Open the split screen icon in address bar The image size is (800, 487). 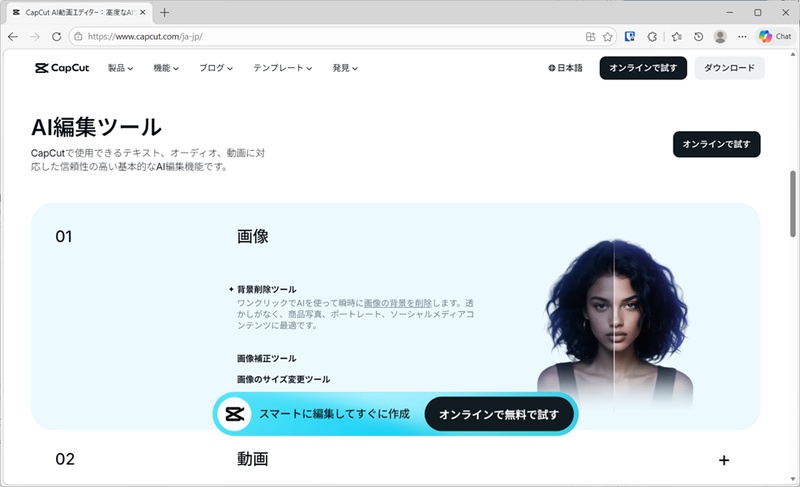(590, 37)
